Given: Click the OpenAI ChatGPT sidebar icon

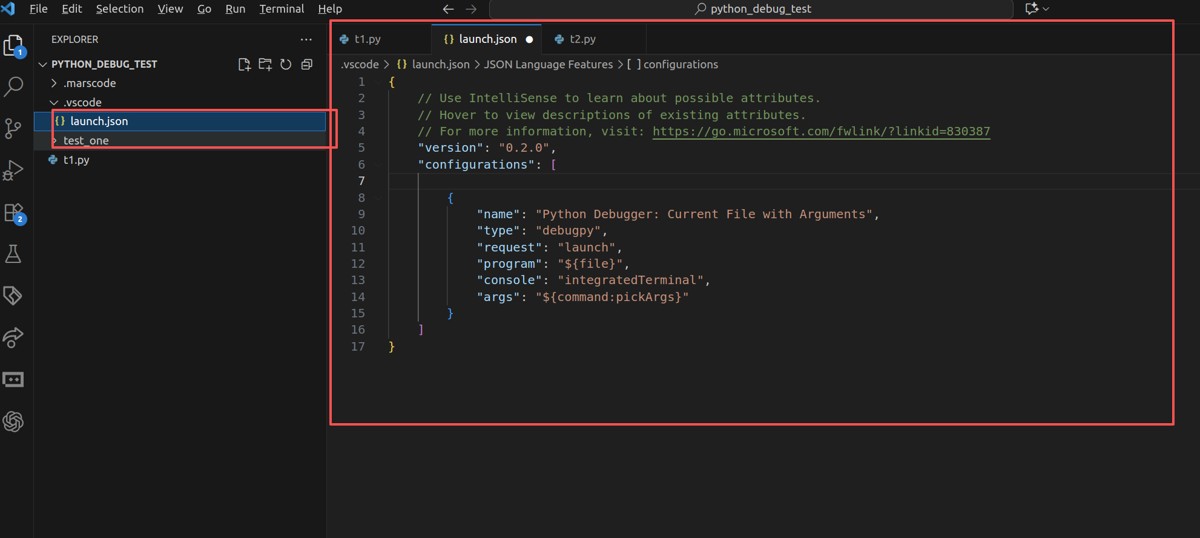Looking at the screenshot, I should point(14,422).
